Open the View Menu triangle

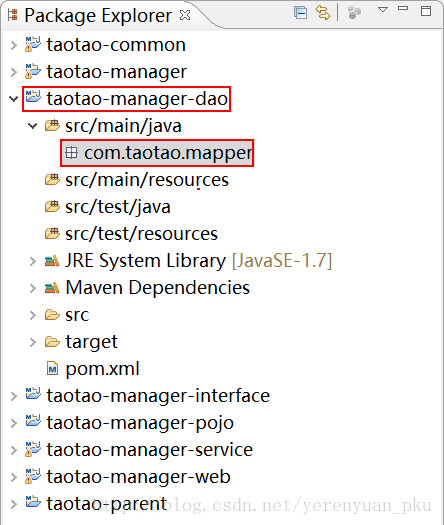(383, 9)
